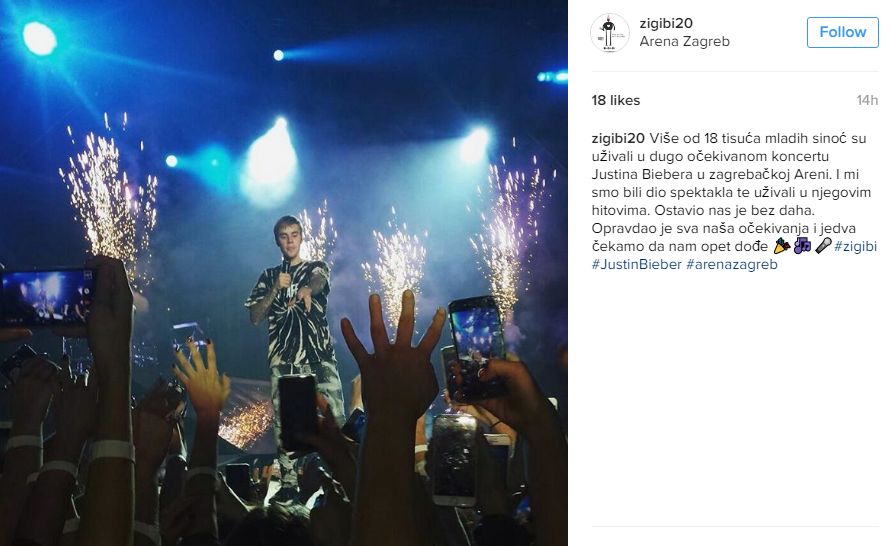The image size is (890, 546).
Task: View the 18 likes list
Action: pyautogui.click(x=615, y=100)
